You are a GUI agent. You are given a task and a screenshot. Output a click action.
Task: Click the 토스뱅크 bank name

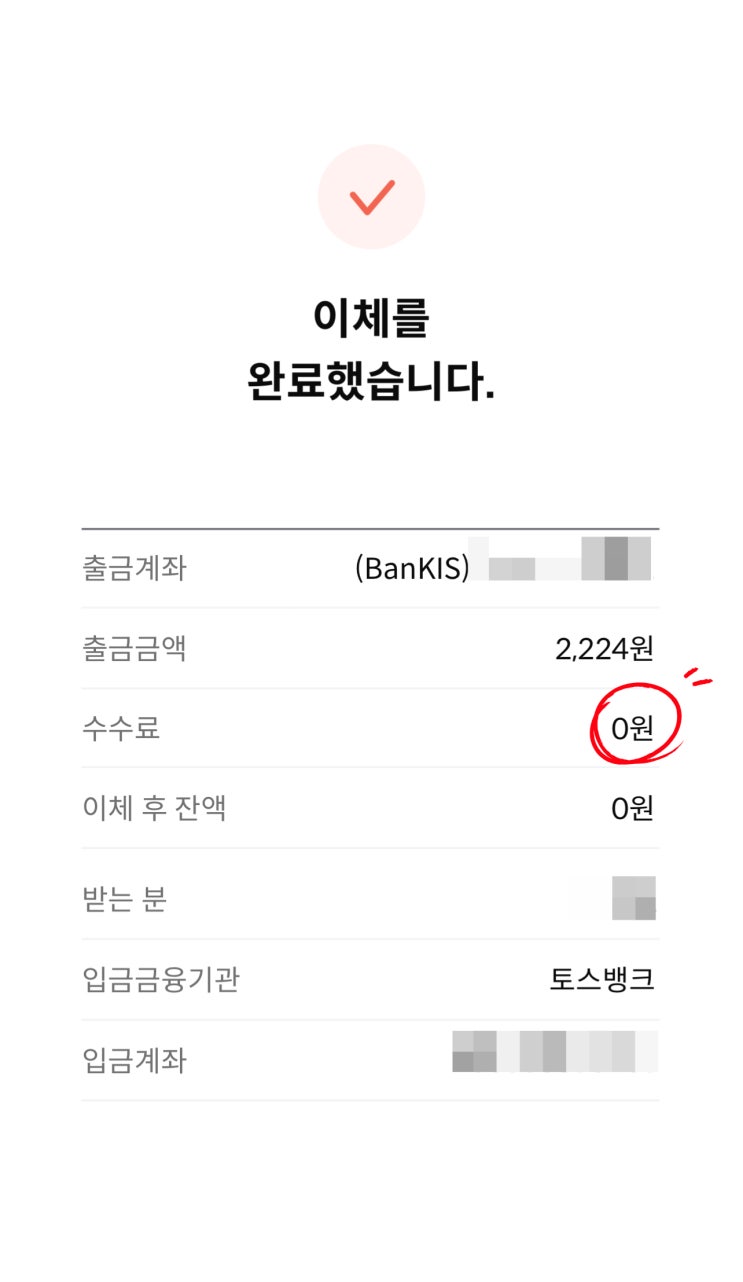tap(602, 979)
